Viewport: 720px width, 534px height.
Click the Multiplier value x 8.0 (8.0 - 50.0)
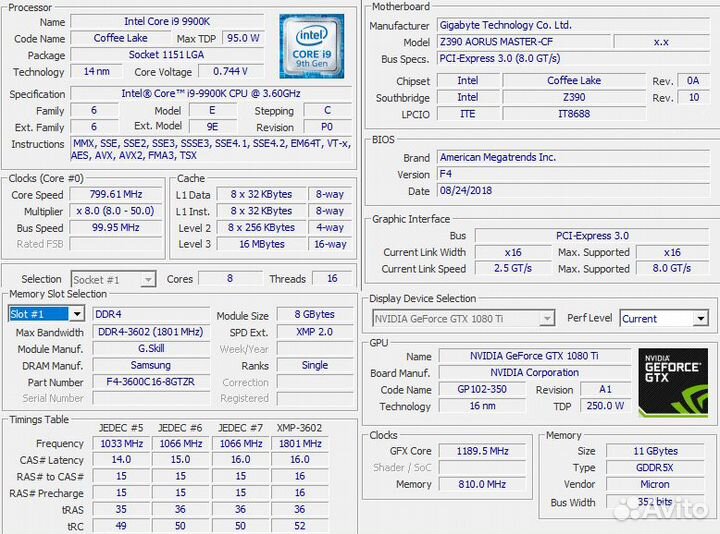pos(116,211)
